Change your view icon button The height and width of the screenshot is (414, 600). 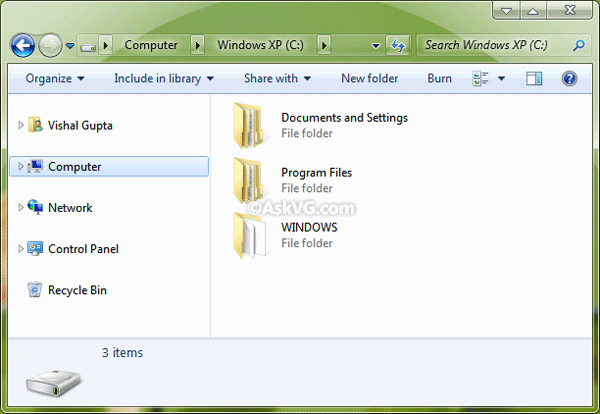point(480,78)
